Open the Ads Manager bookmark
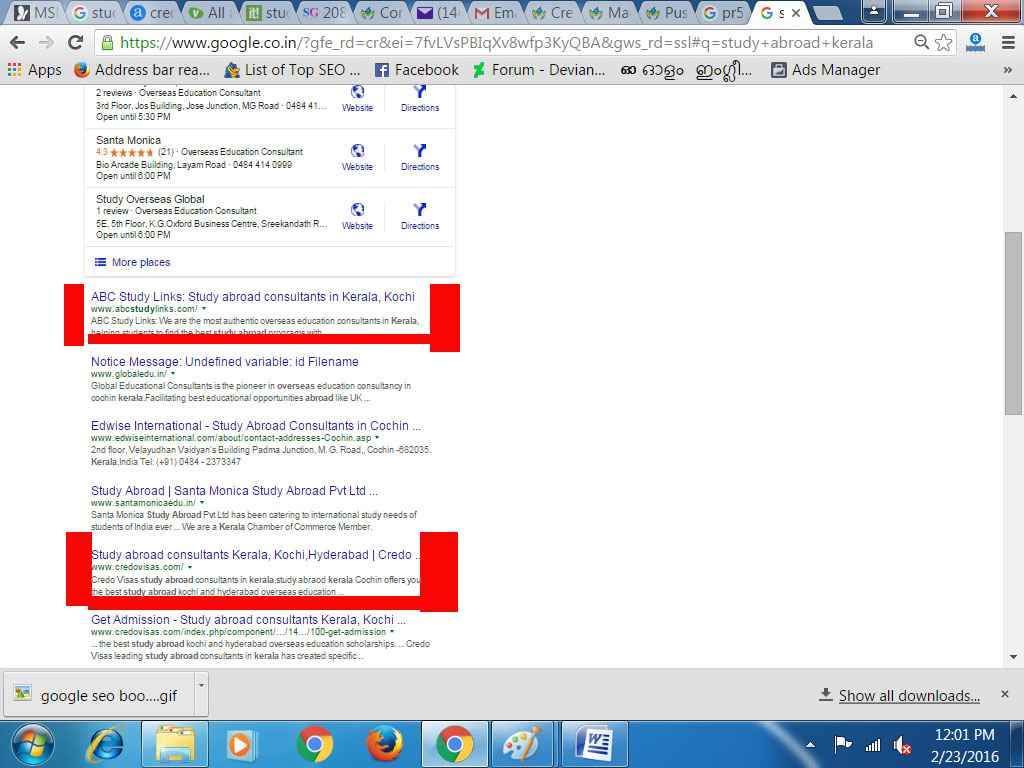The height and width of the screenshot is (768, 1024). tap(825, 70)
